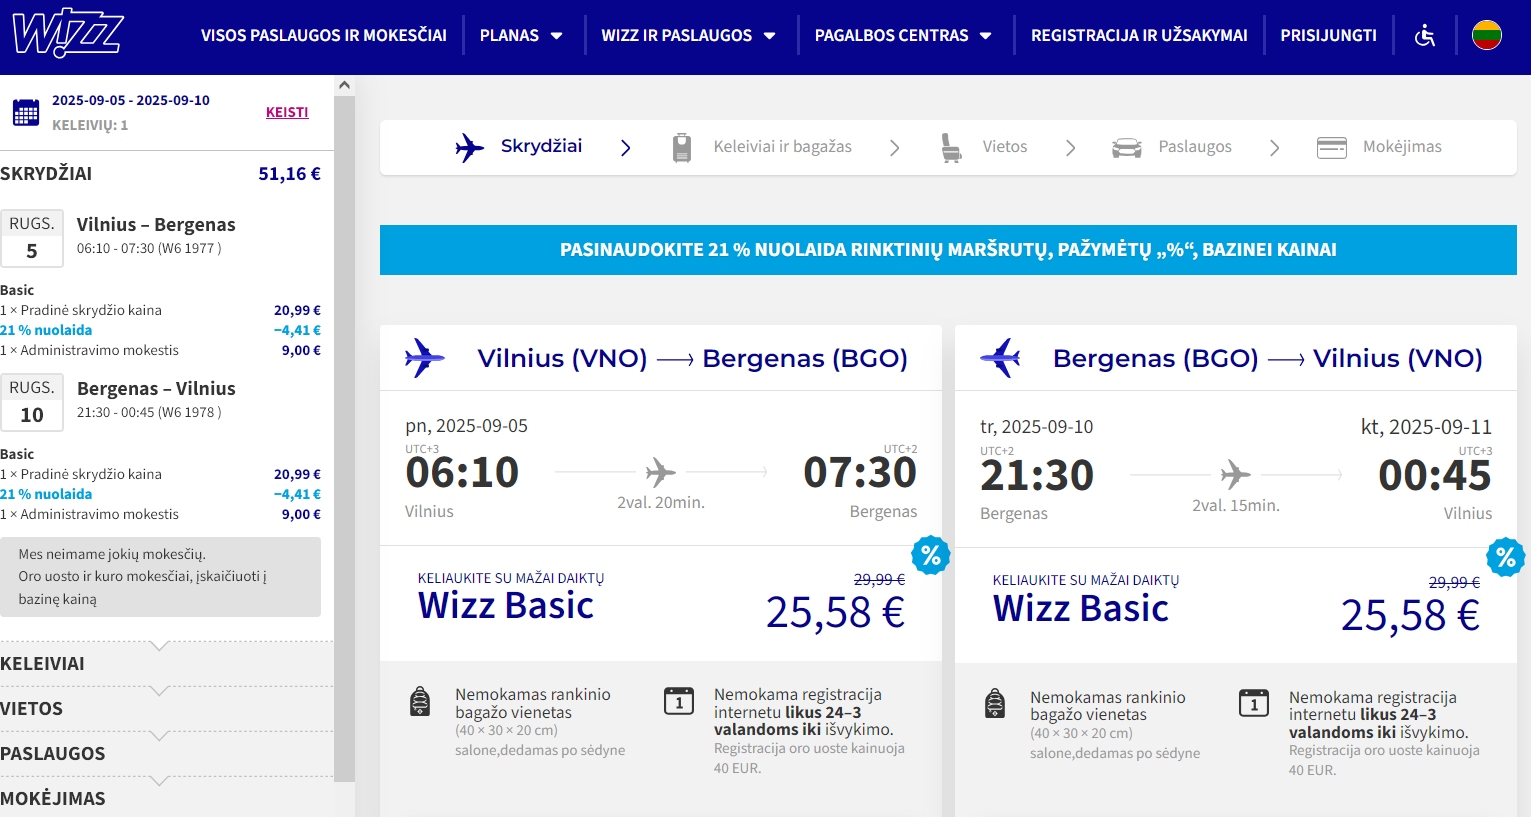Click 25,58 € price on return flight
The width and height of the screenshot is (1531, 817).
[x=1410, y=615]
